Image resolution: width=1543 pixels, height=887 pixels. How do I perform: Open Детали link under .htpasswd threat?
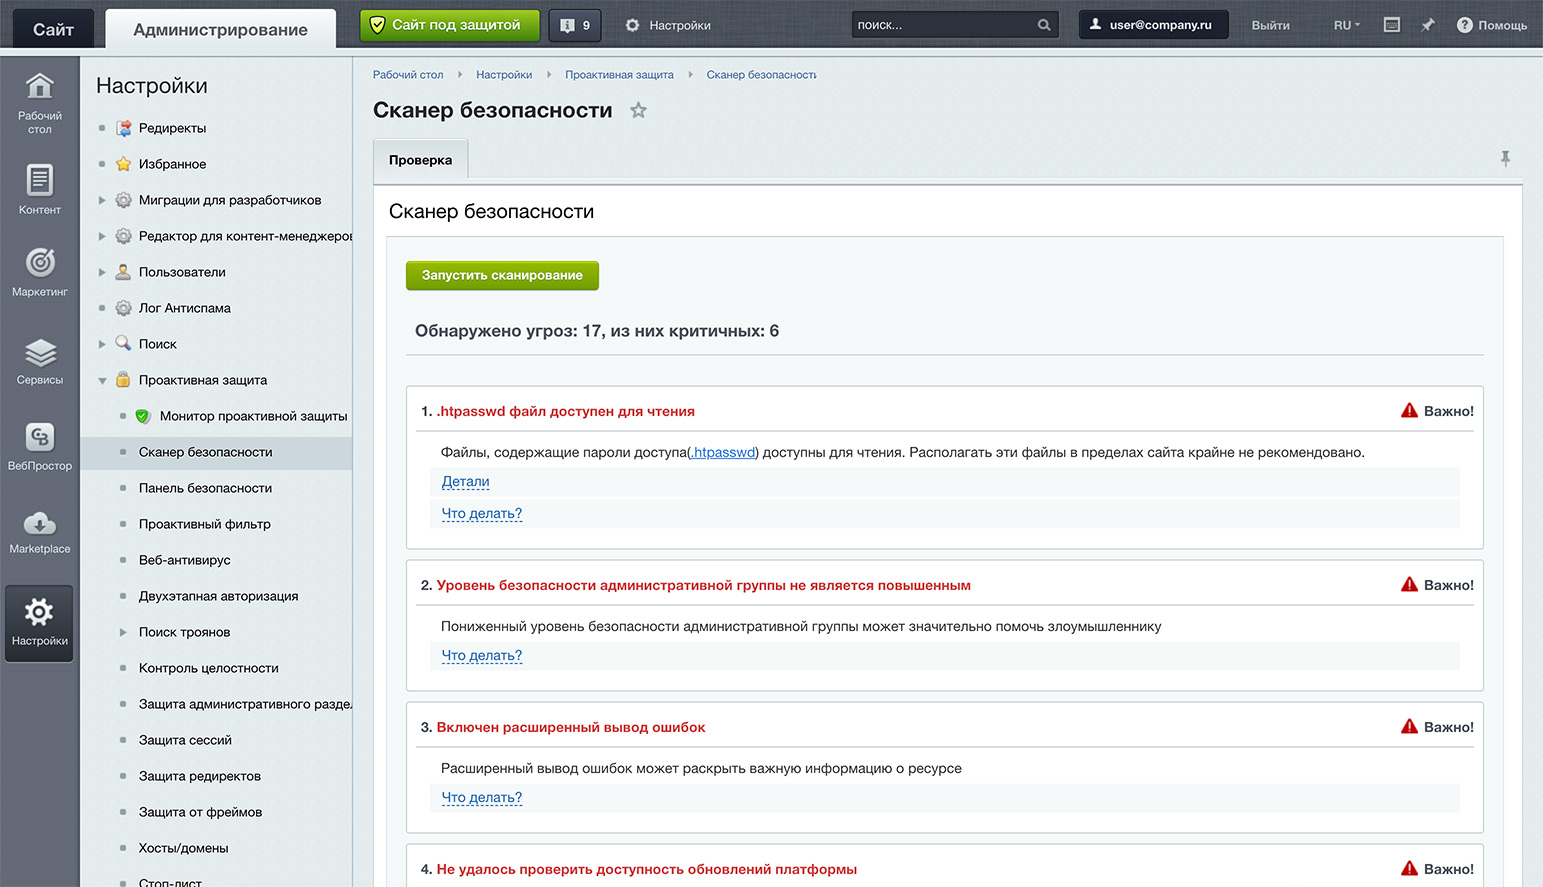[x=465, y=481]
